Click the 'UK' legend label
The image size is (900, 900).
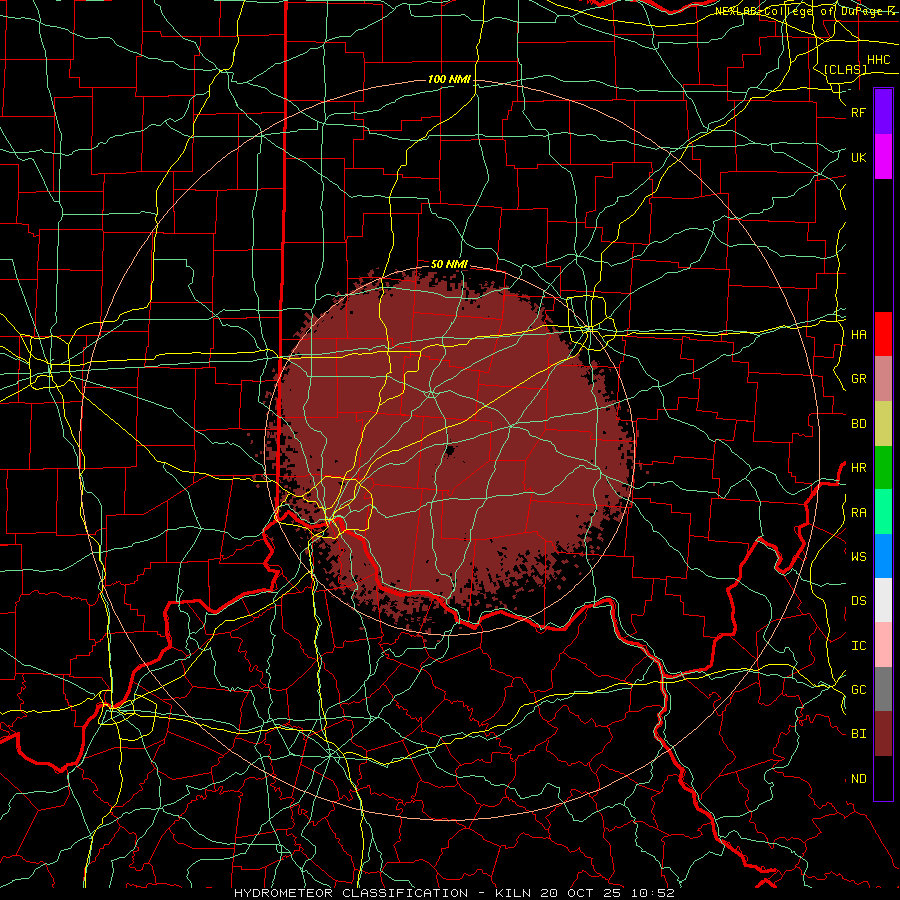(858, 157)
